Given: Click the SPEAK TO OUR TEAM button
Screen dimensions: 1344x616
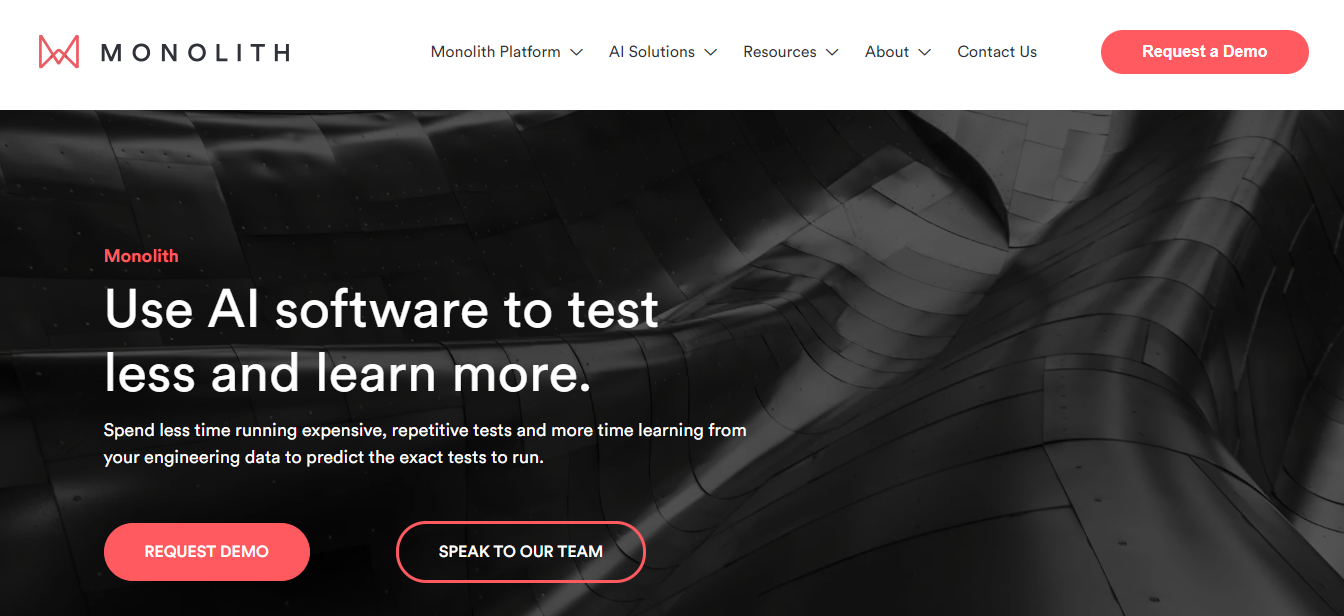Looking at the screenshot, I should [521, 552].
